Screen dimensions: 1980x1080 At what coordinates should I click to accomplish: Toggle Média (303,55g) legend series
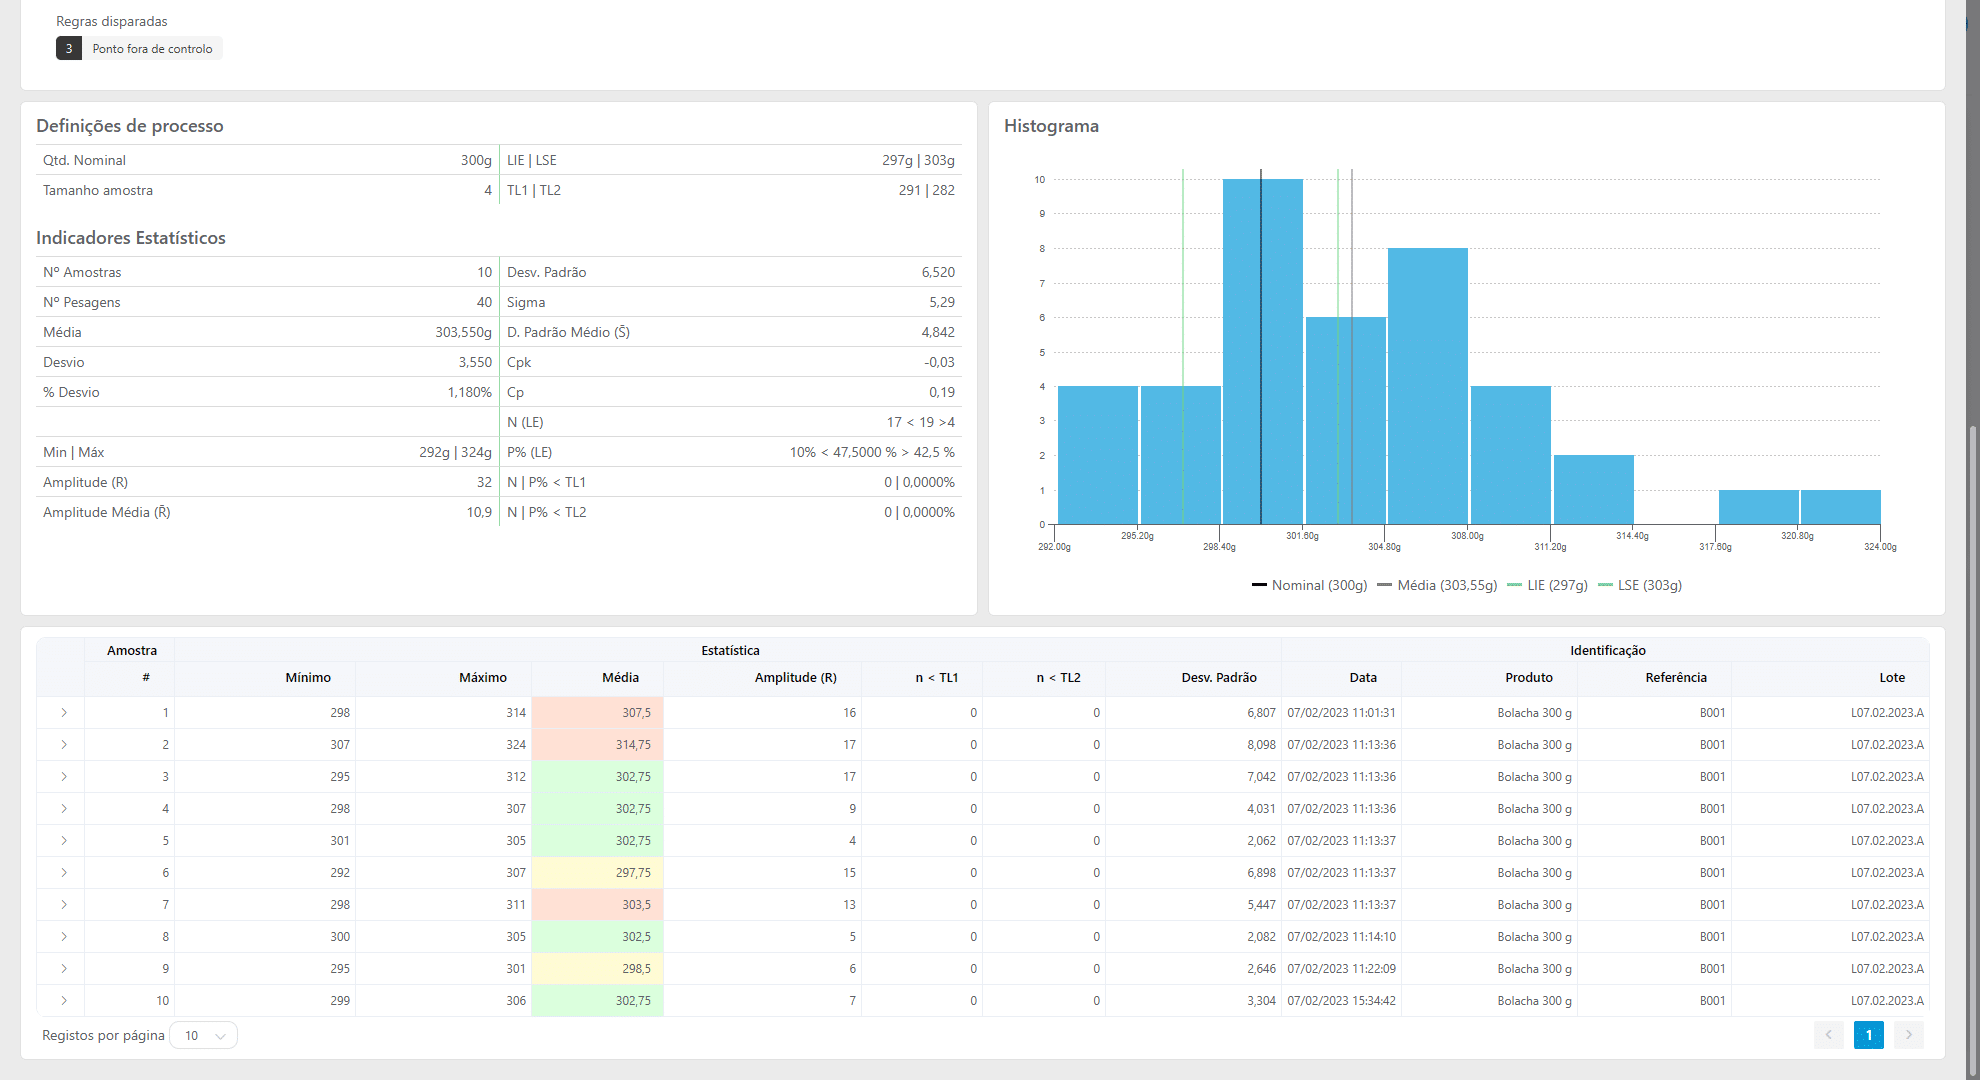click(1437, 585)
